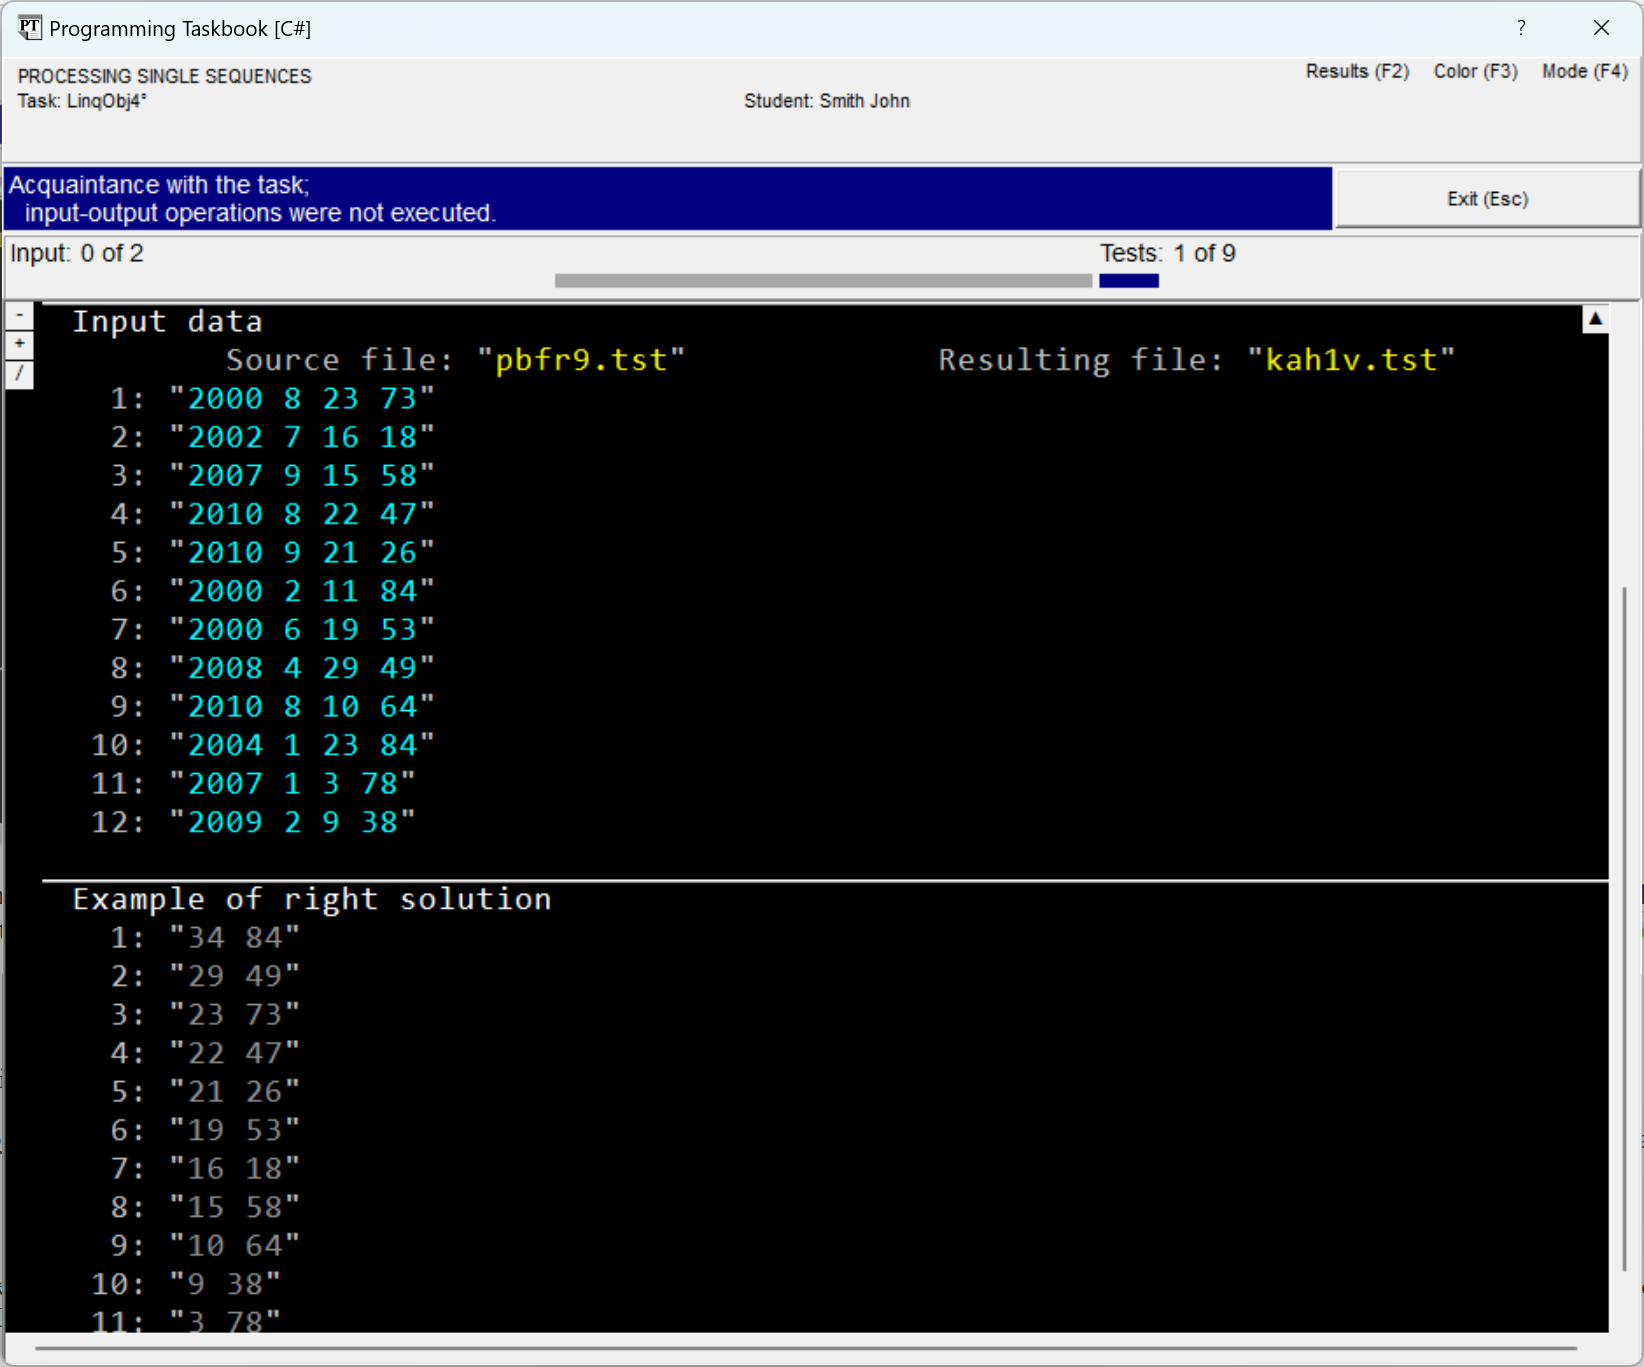Click the resulting file name "kah1v.tst"
This screenshot has width=1644, height=1367.
[x=1350, y=360]
